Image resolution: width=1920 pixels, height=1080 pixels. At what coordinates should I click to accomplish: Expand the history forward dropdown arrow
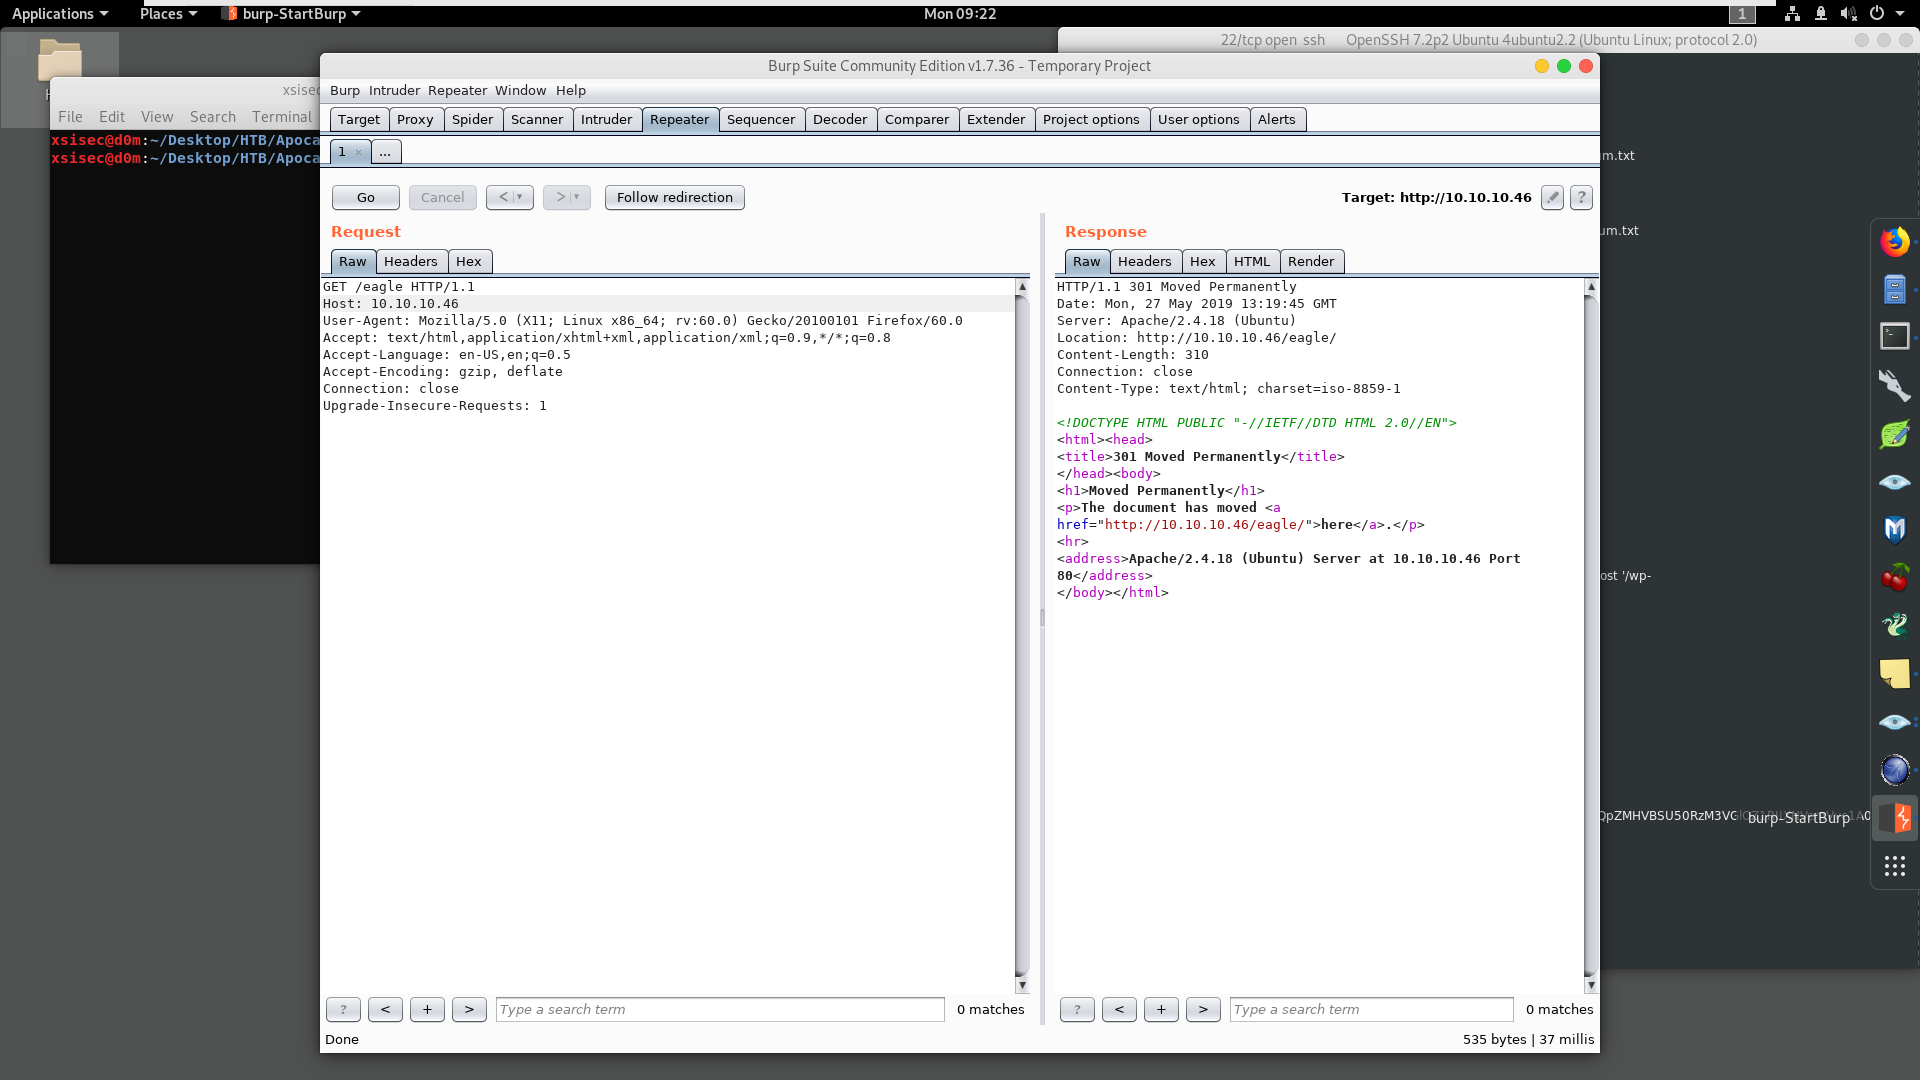576,198
